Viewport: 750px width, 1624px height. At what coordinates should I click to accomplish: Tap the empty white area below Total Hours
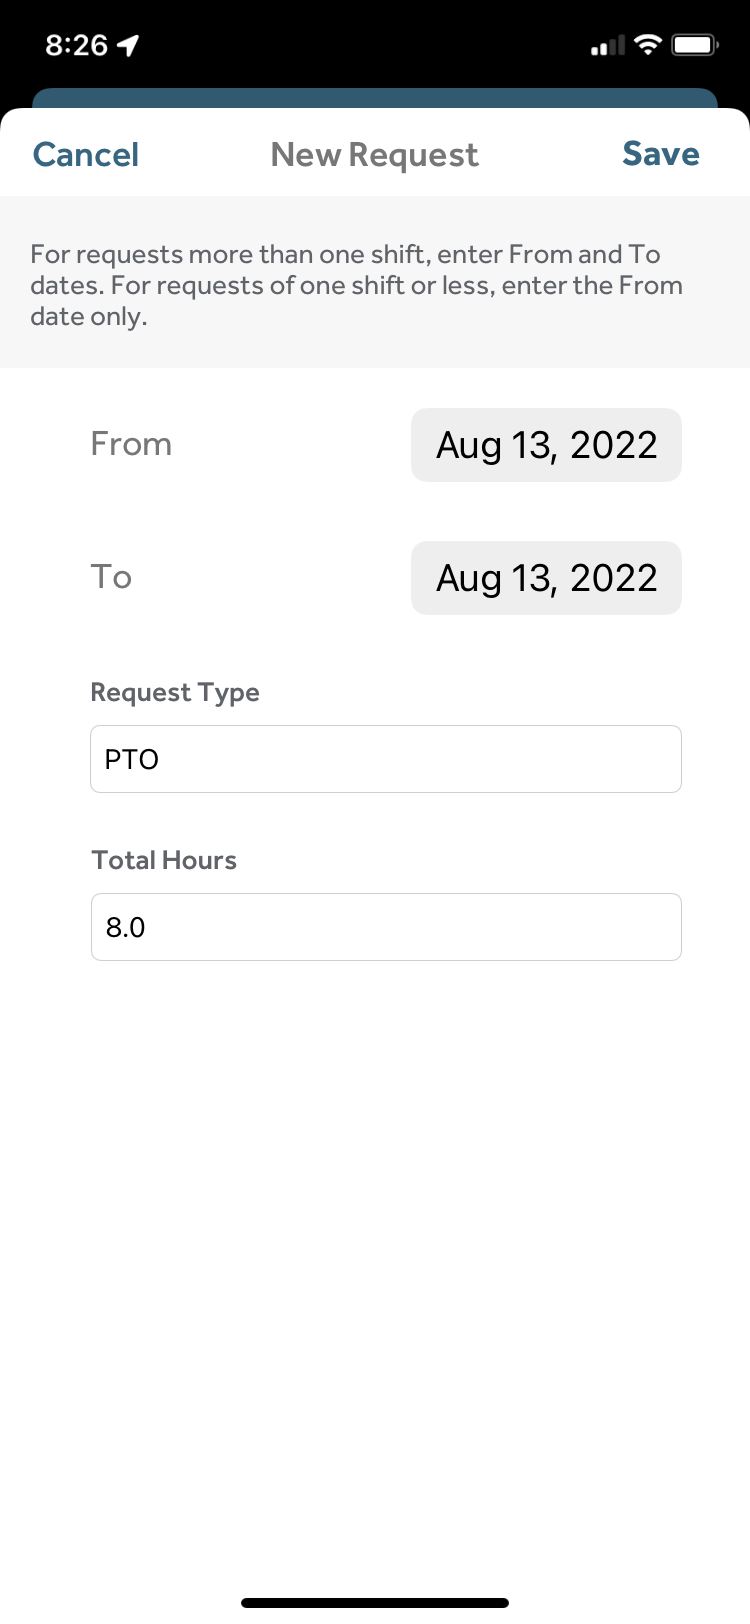point(375,1250)
